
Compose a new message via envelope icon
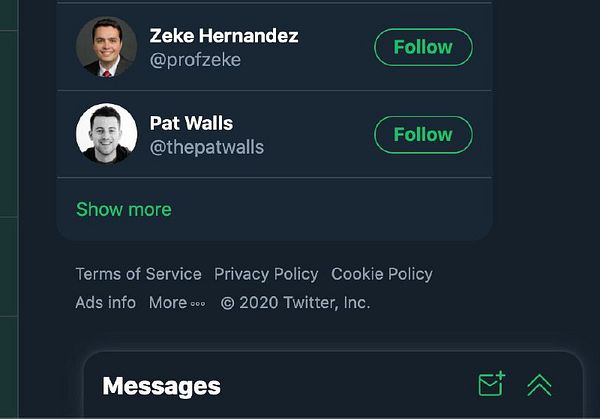(x=491, y=384)
